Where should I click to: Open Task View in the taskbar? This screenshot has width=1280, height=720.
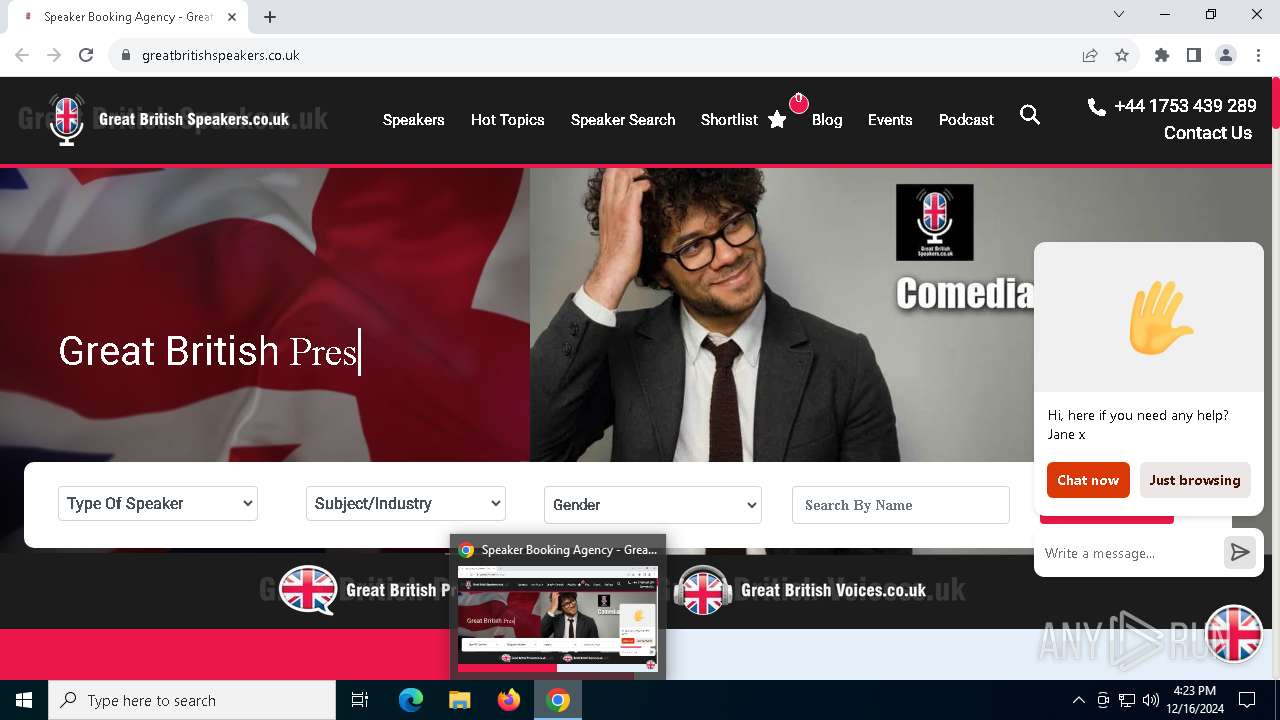click(360, 700)
